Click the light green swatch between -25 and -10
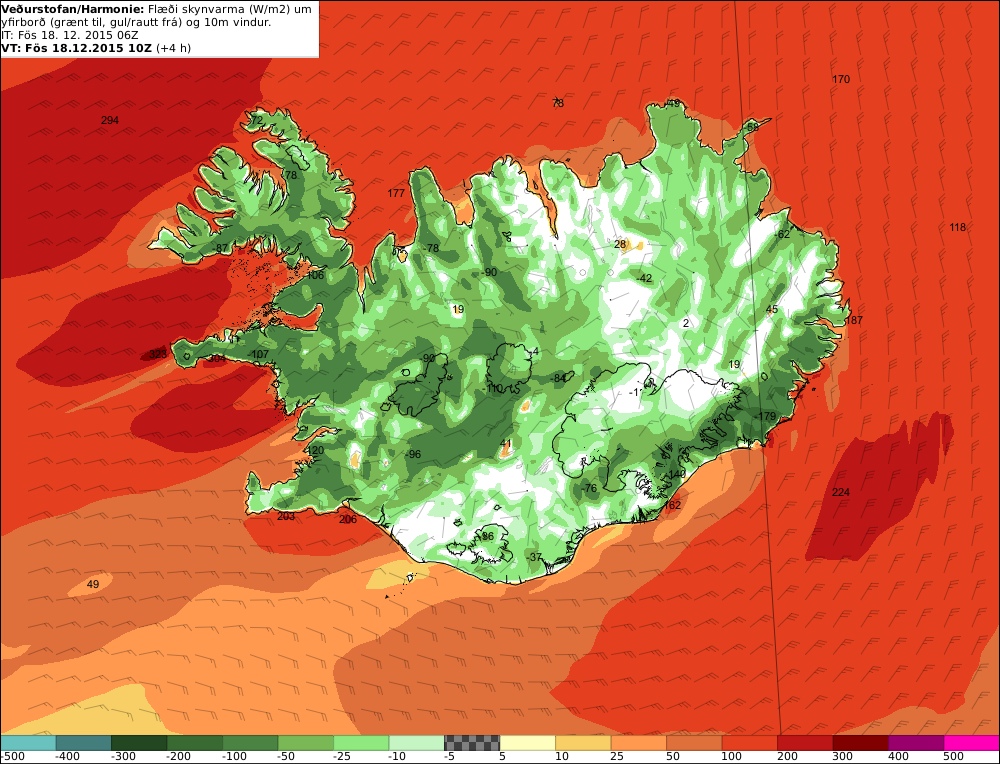 [x=360, y=742]
